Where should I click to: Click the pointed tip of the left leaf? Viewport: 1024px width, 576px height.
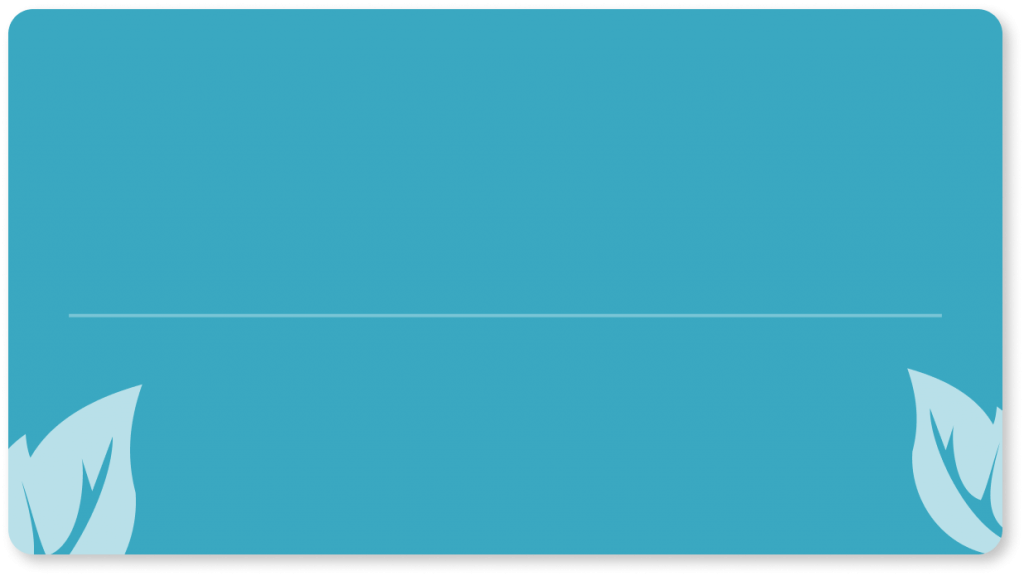139,387
